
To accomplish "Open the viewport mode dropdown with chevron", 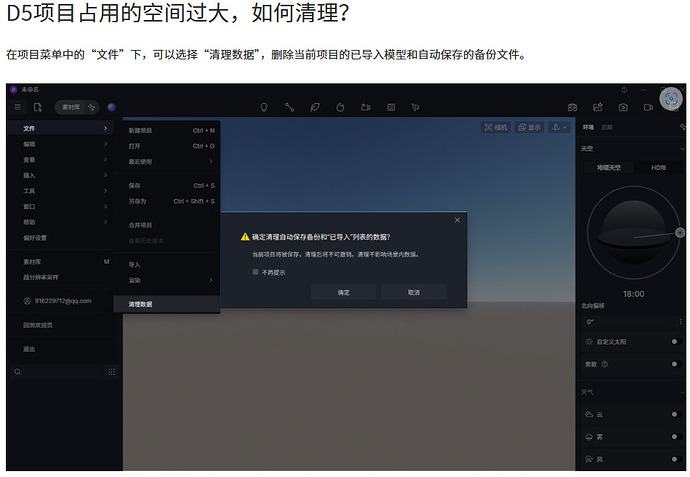I will coord(560,127).
